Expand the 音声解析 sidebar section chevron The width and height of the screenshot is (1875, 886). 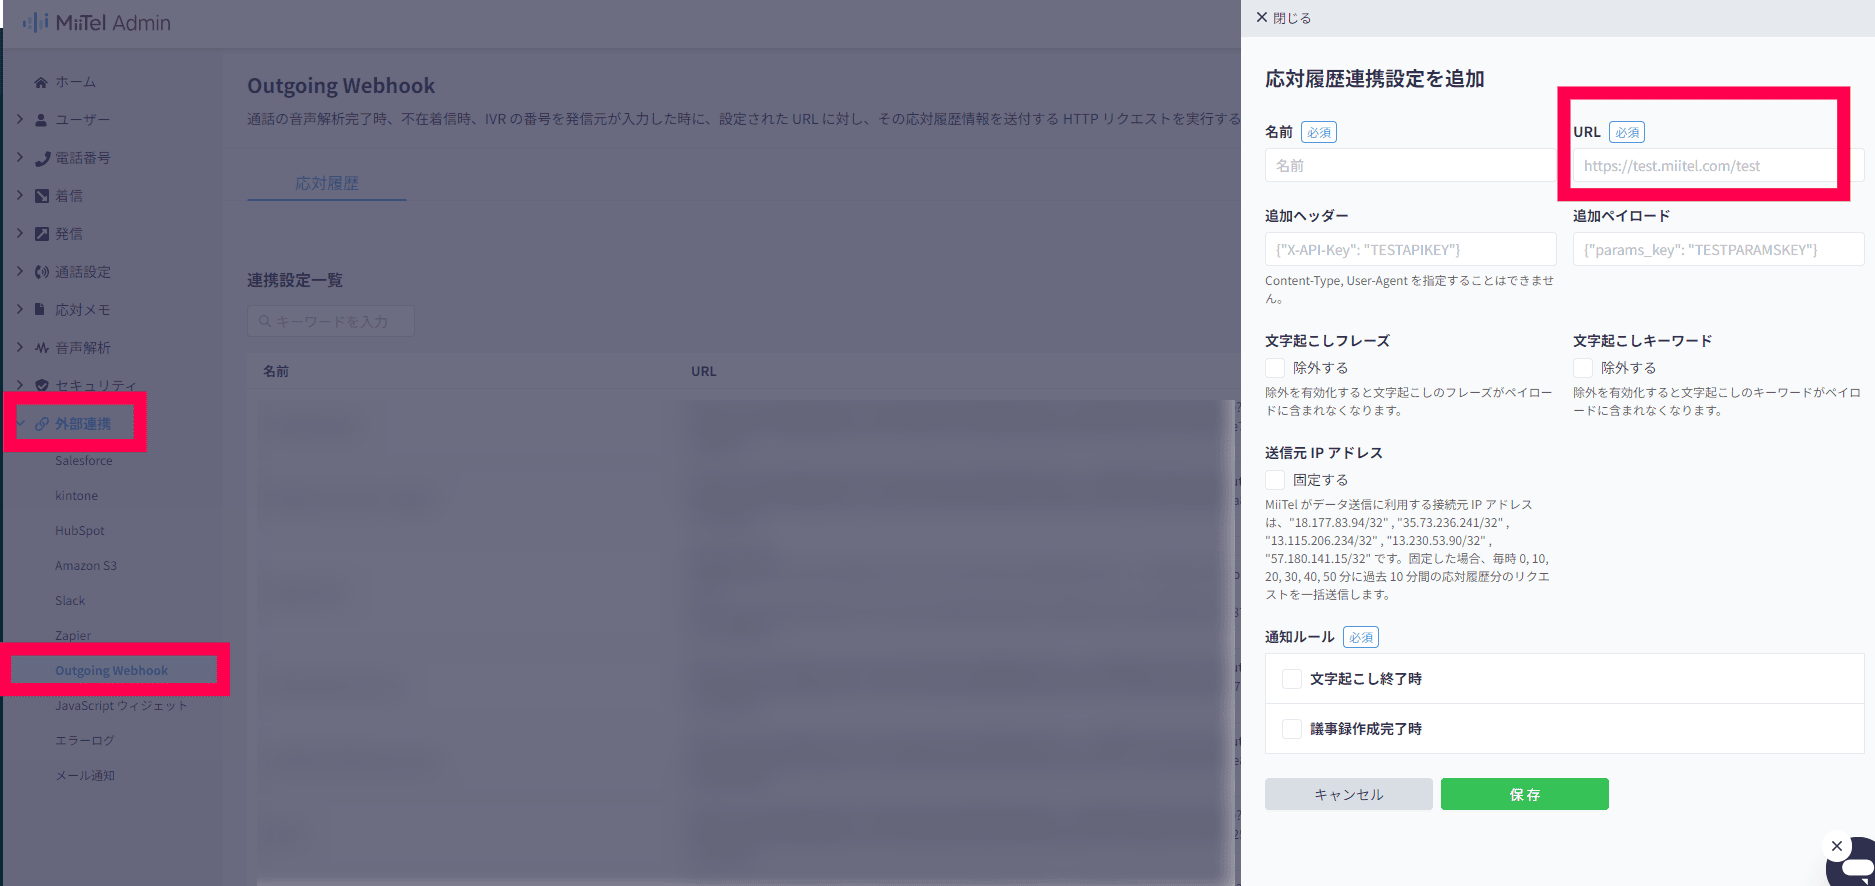pyautogui.click(x=20, y=348)
